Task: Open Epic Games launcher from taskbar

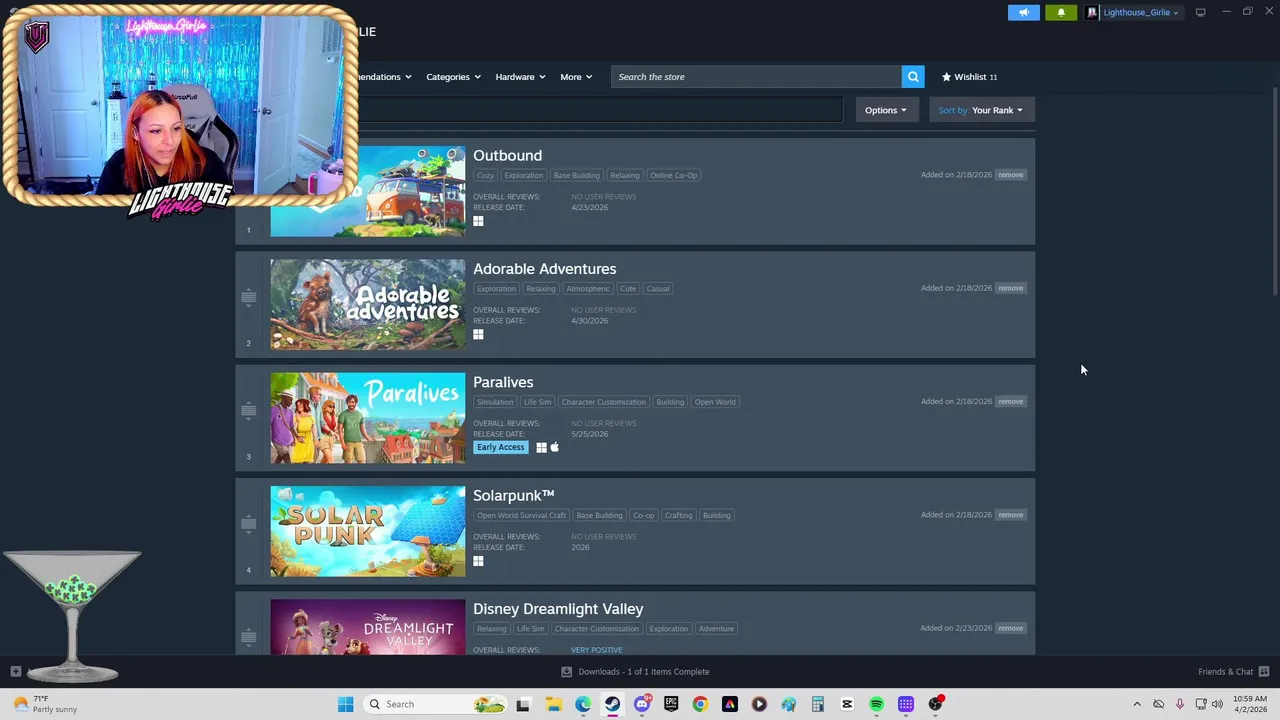Action: coord(671,704)
